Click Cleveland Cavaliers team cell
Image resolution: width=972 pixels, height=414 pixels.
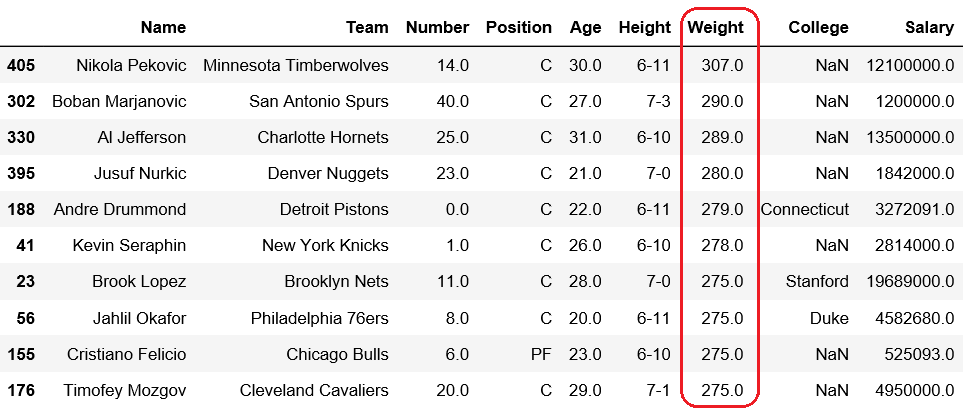[314, 390]
